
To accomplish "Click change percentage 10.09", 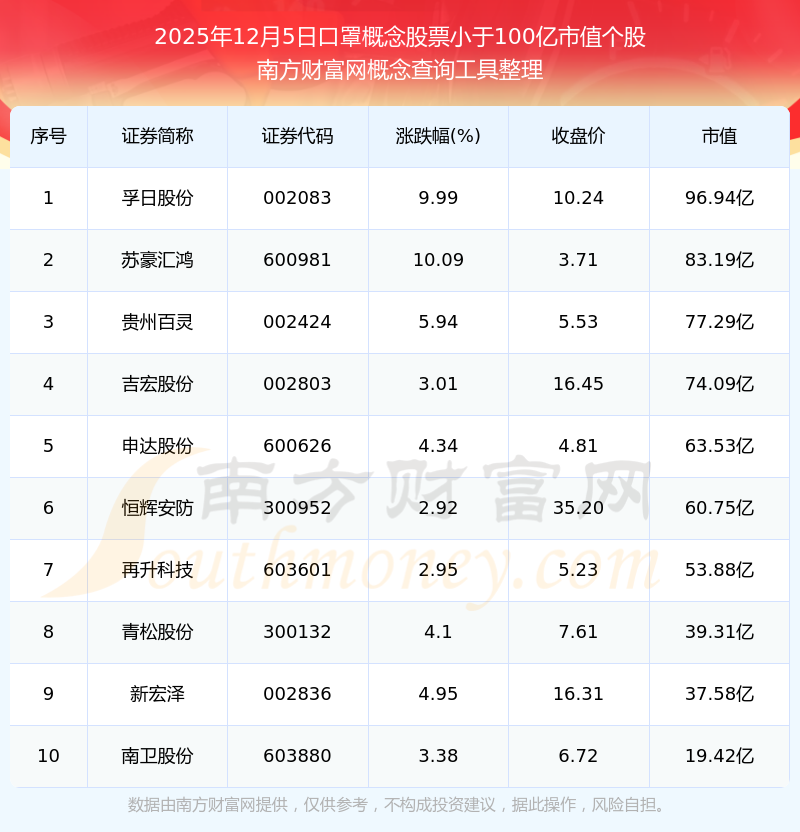I will 438,260.
